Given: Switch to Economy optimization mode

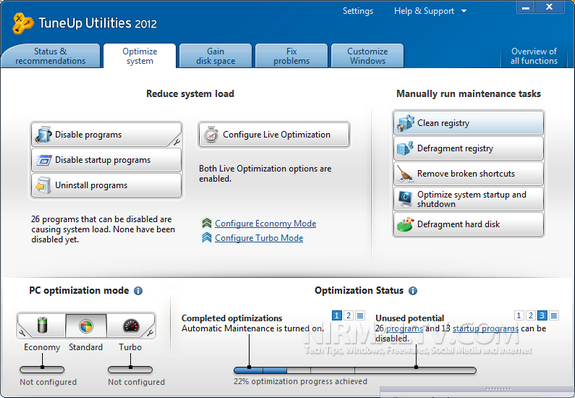Looking at the screenshot, I should pos(42,325).
